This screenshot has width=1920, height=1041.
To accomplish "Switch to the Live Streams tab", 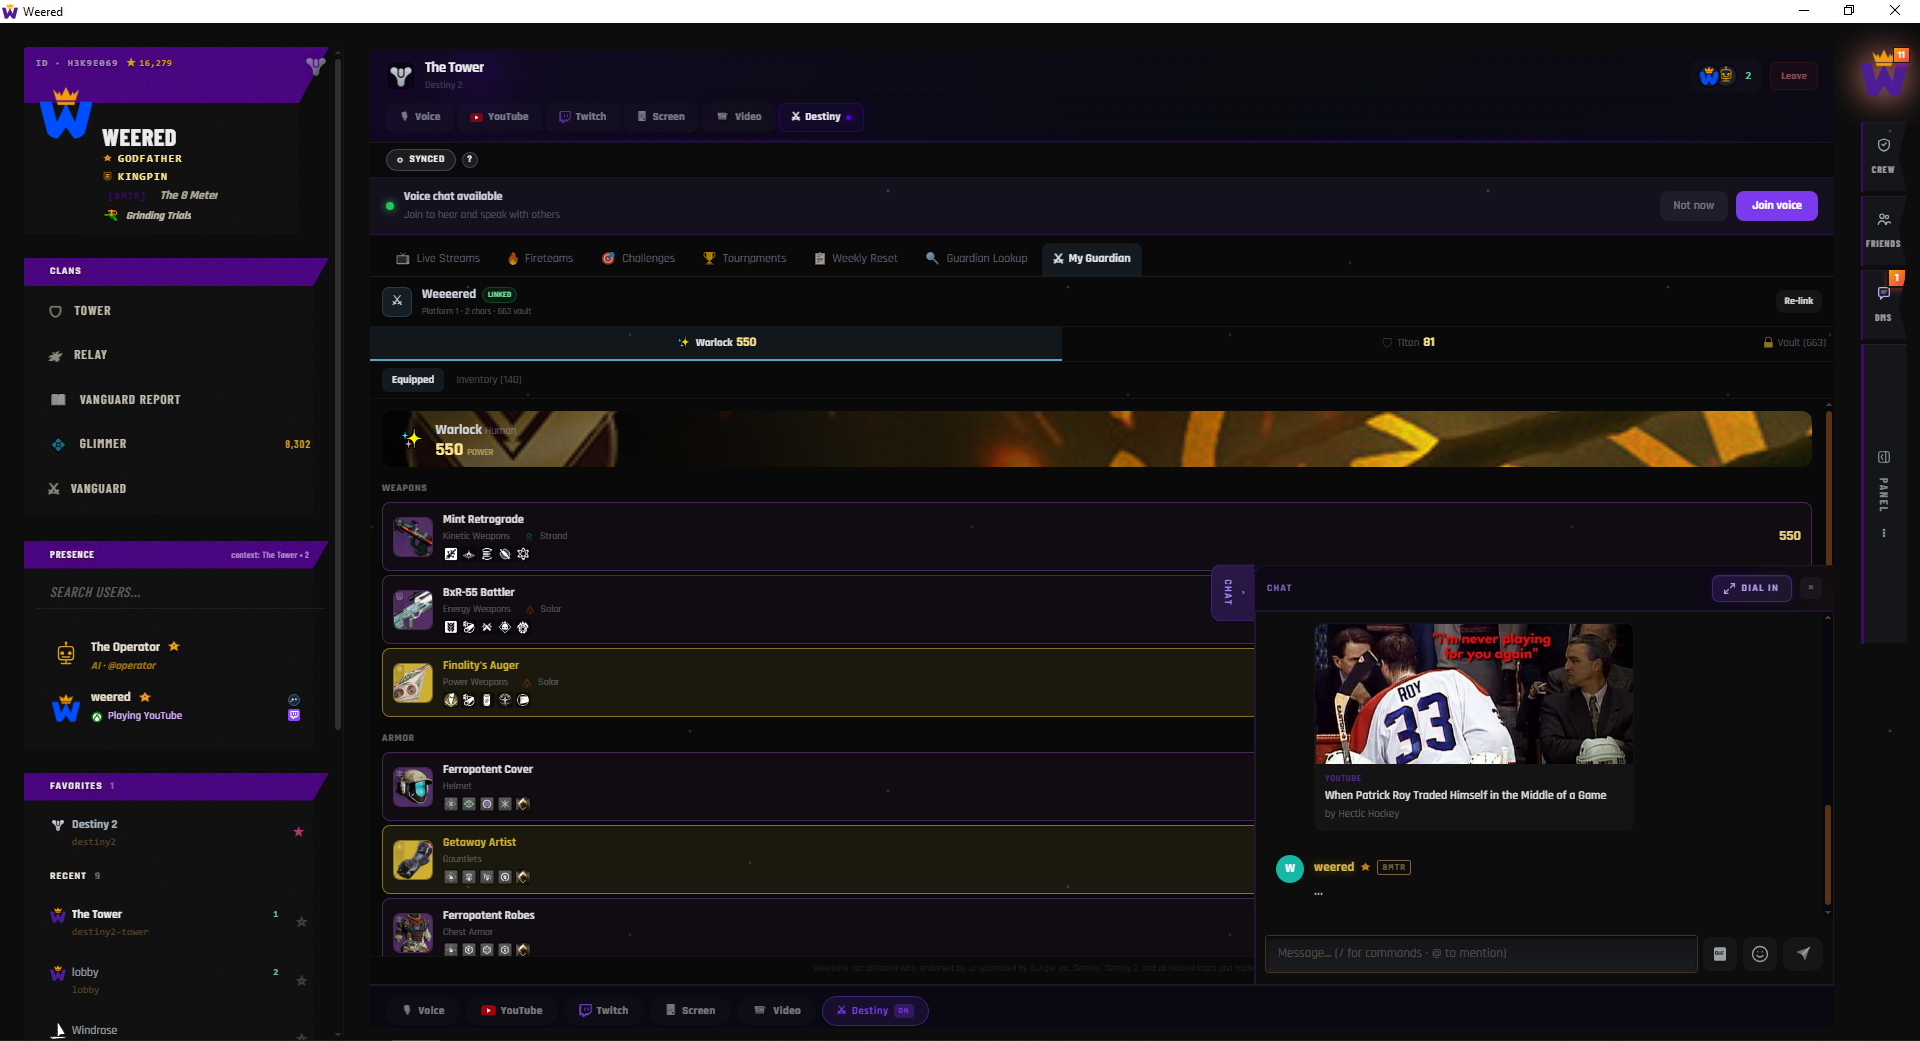I will [438, 259].
